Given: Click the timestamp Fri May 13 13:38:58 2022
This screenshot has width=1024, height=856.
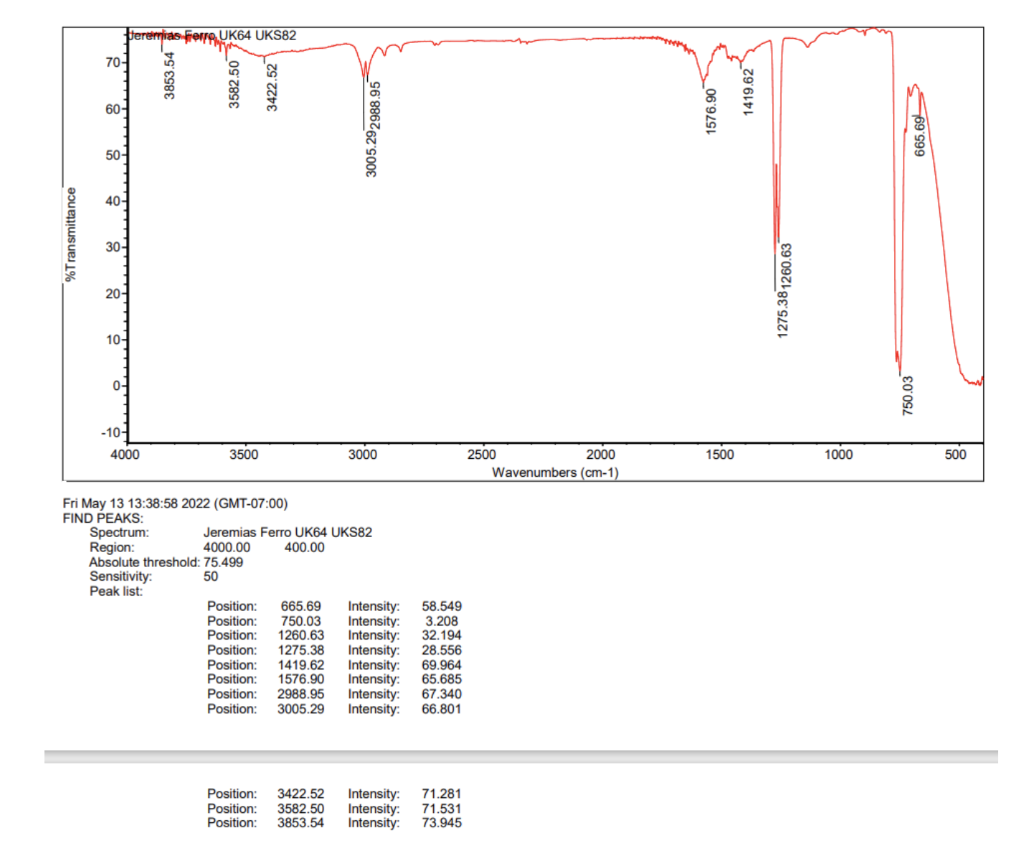Looking at the screenshot, I should [136, 503].
